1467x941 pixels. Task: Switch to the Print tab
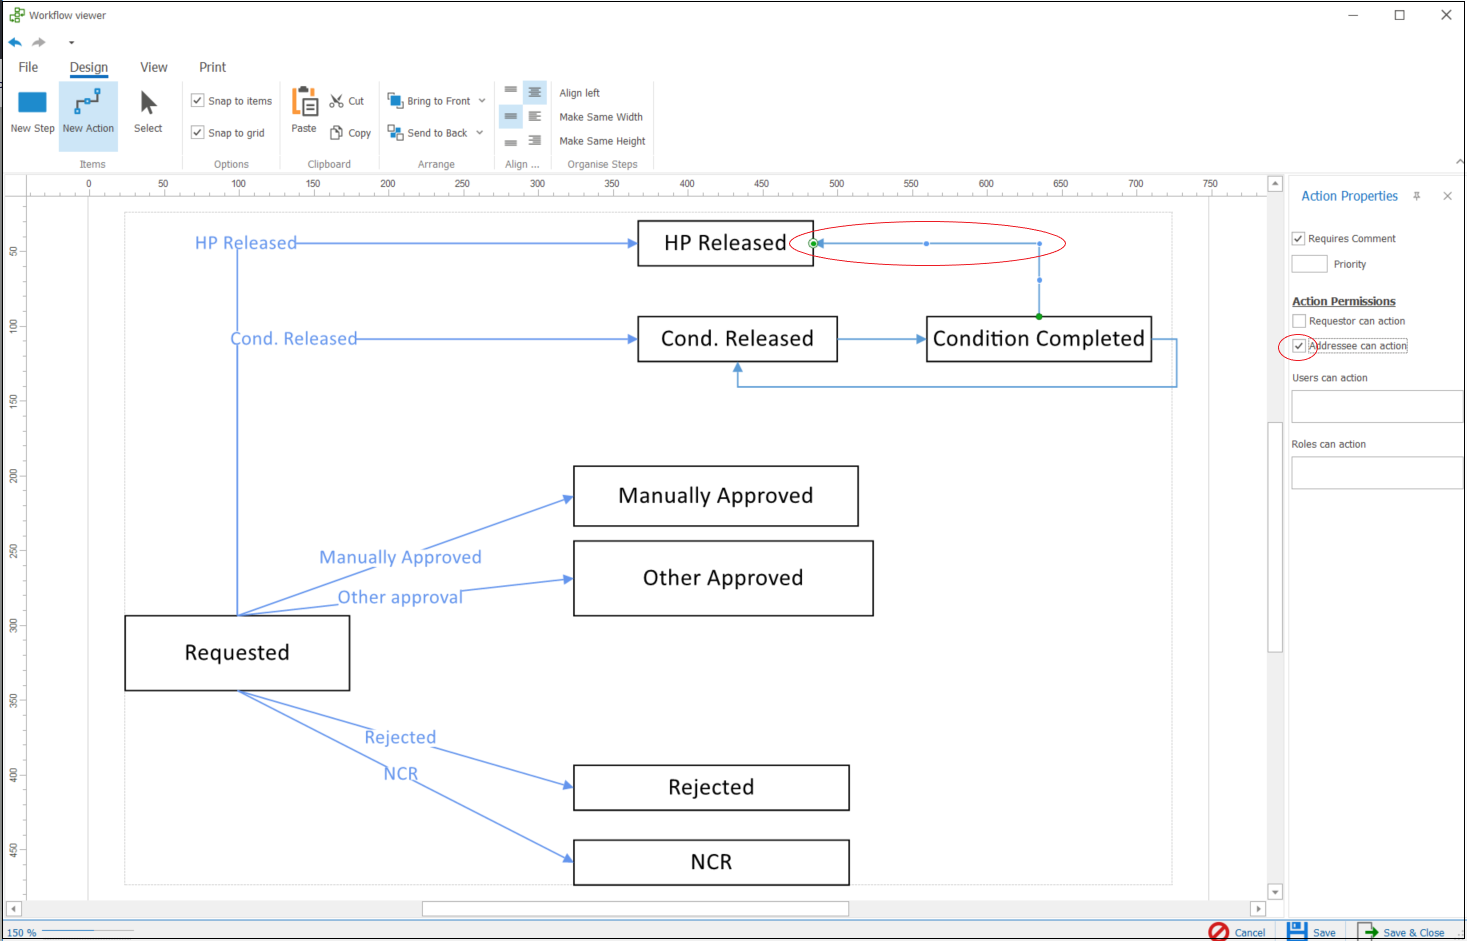tap(212, 67)
